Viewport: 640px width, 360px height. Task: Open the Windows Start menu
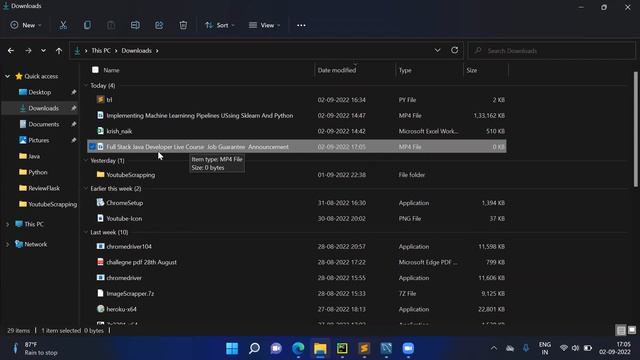(x=232, y=348)
